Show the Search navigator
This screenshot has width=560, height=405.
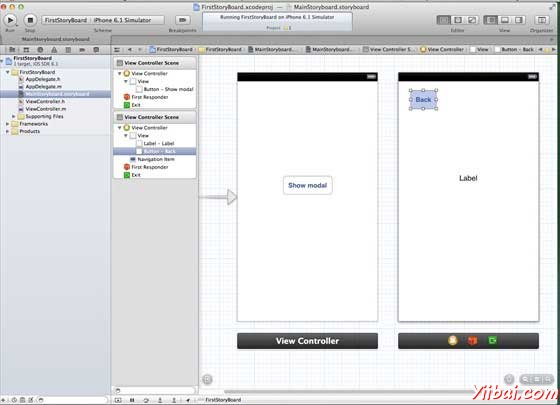pos(40,50)
